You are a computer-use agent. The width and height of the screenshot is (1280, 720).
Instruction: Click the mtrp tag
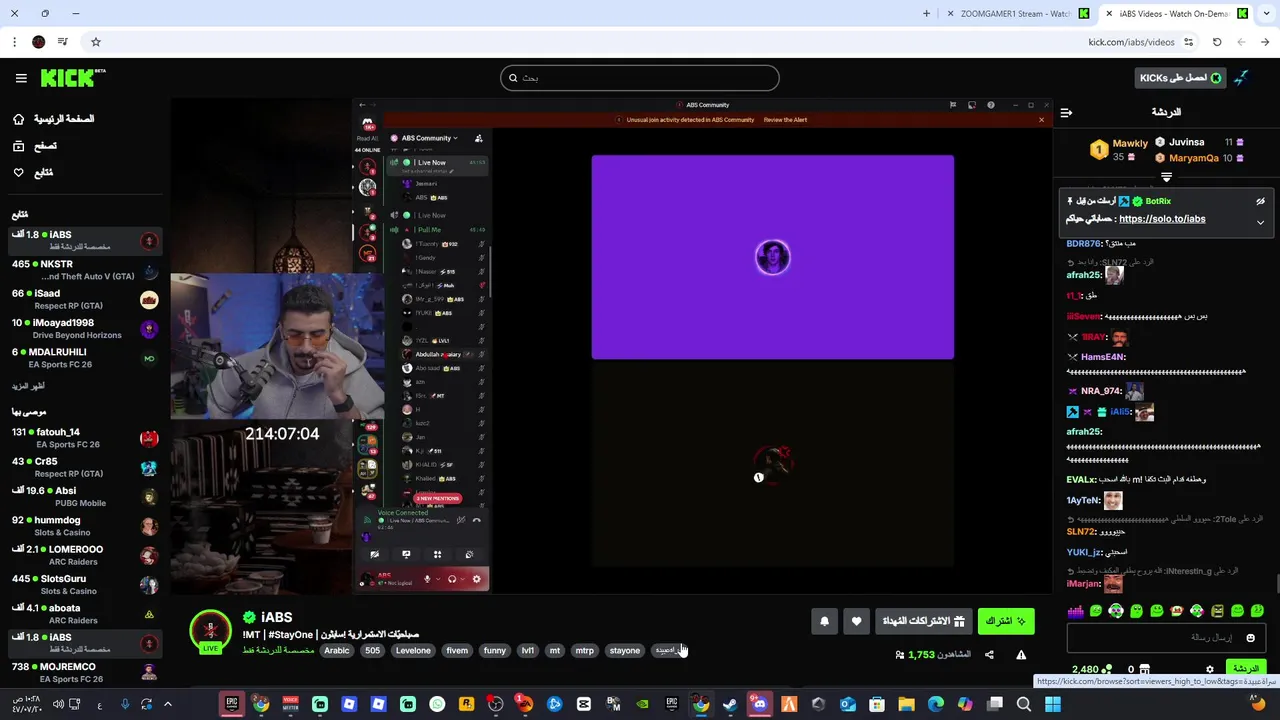(585, 651)
